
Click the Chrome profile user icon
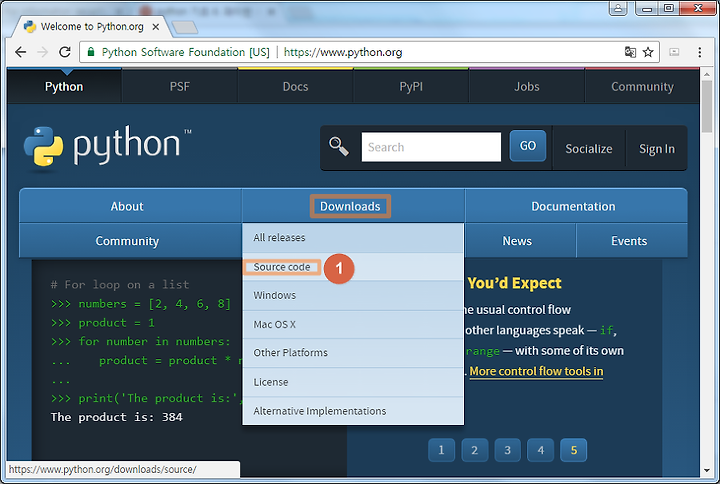(x=618, y=8)
